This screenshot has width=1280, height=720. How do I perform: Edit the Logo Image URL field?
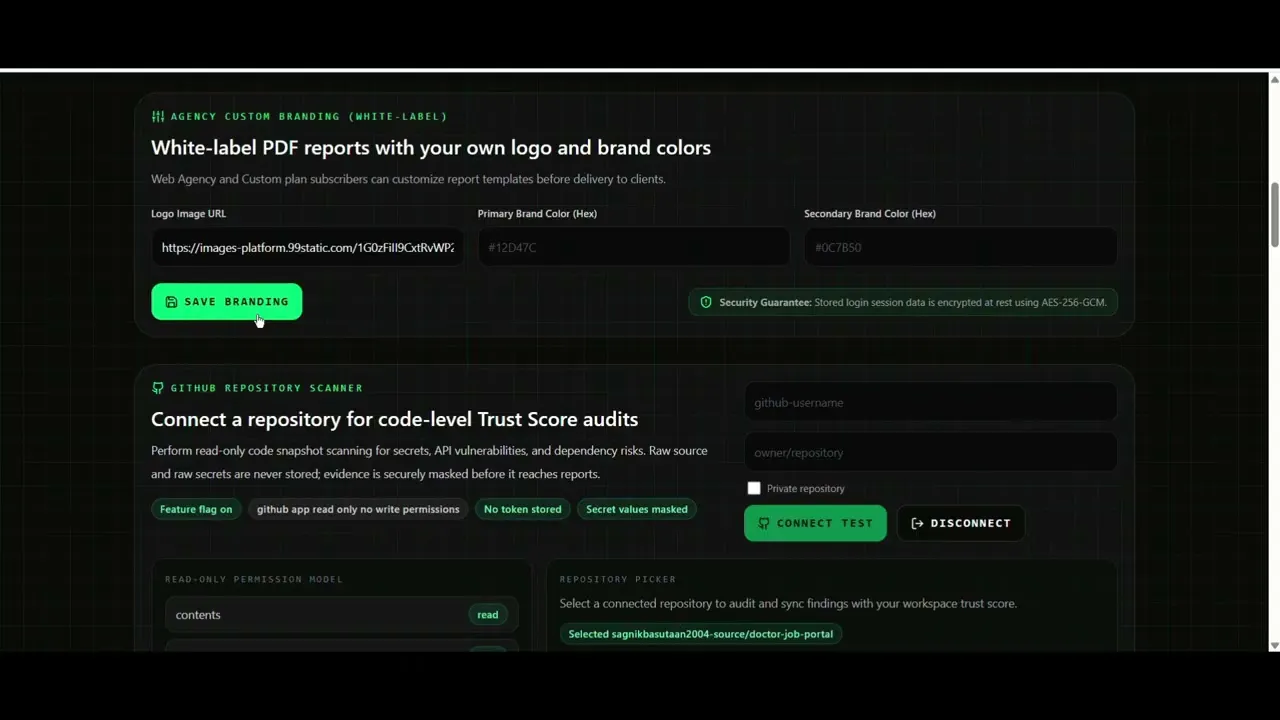tap(307, 247)
